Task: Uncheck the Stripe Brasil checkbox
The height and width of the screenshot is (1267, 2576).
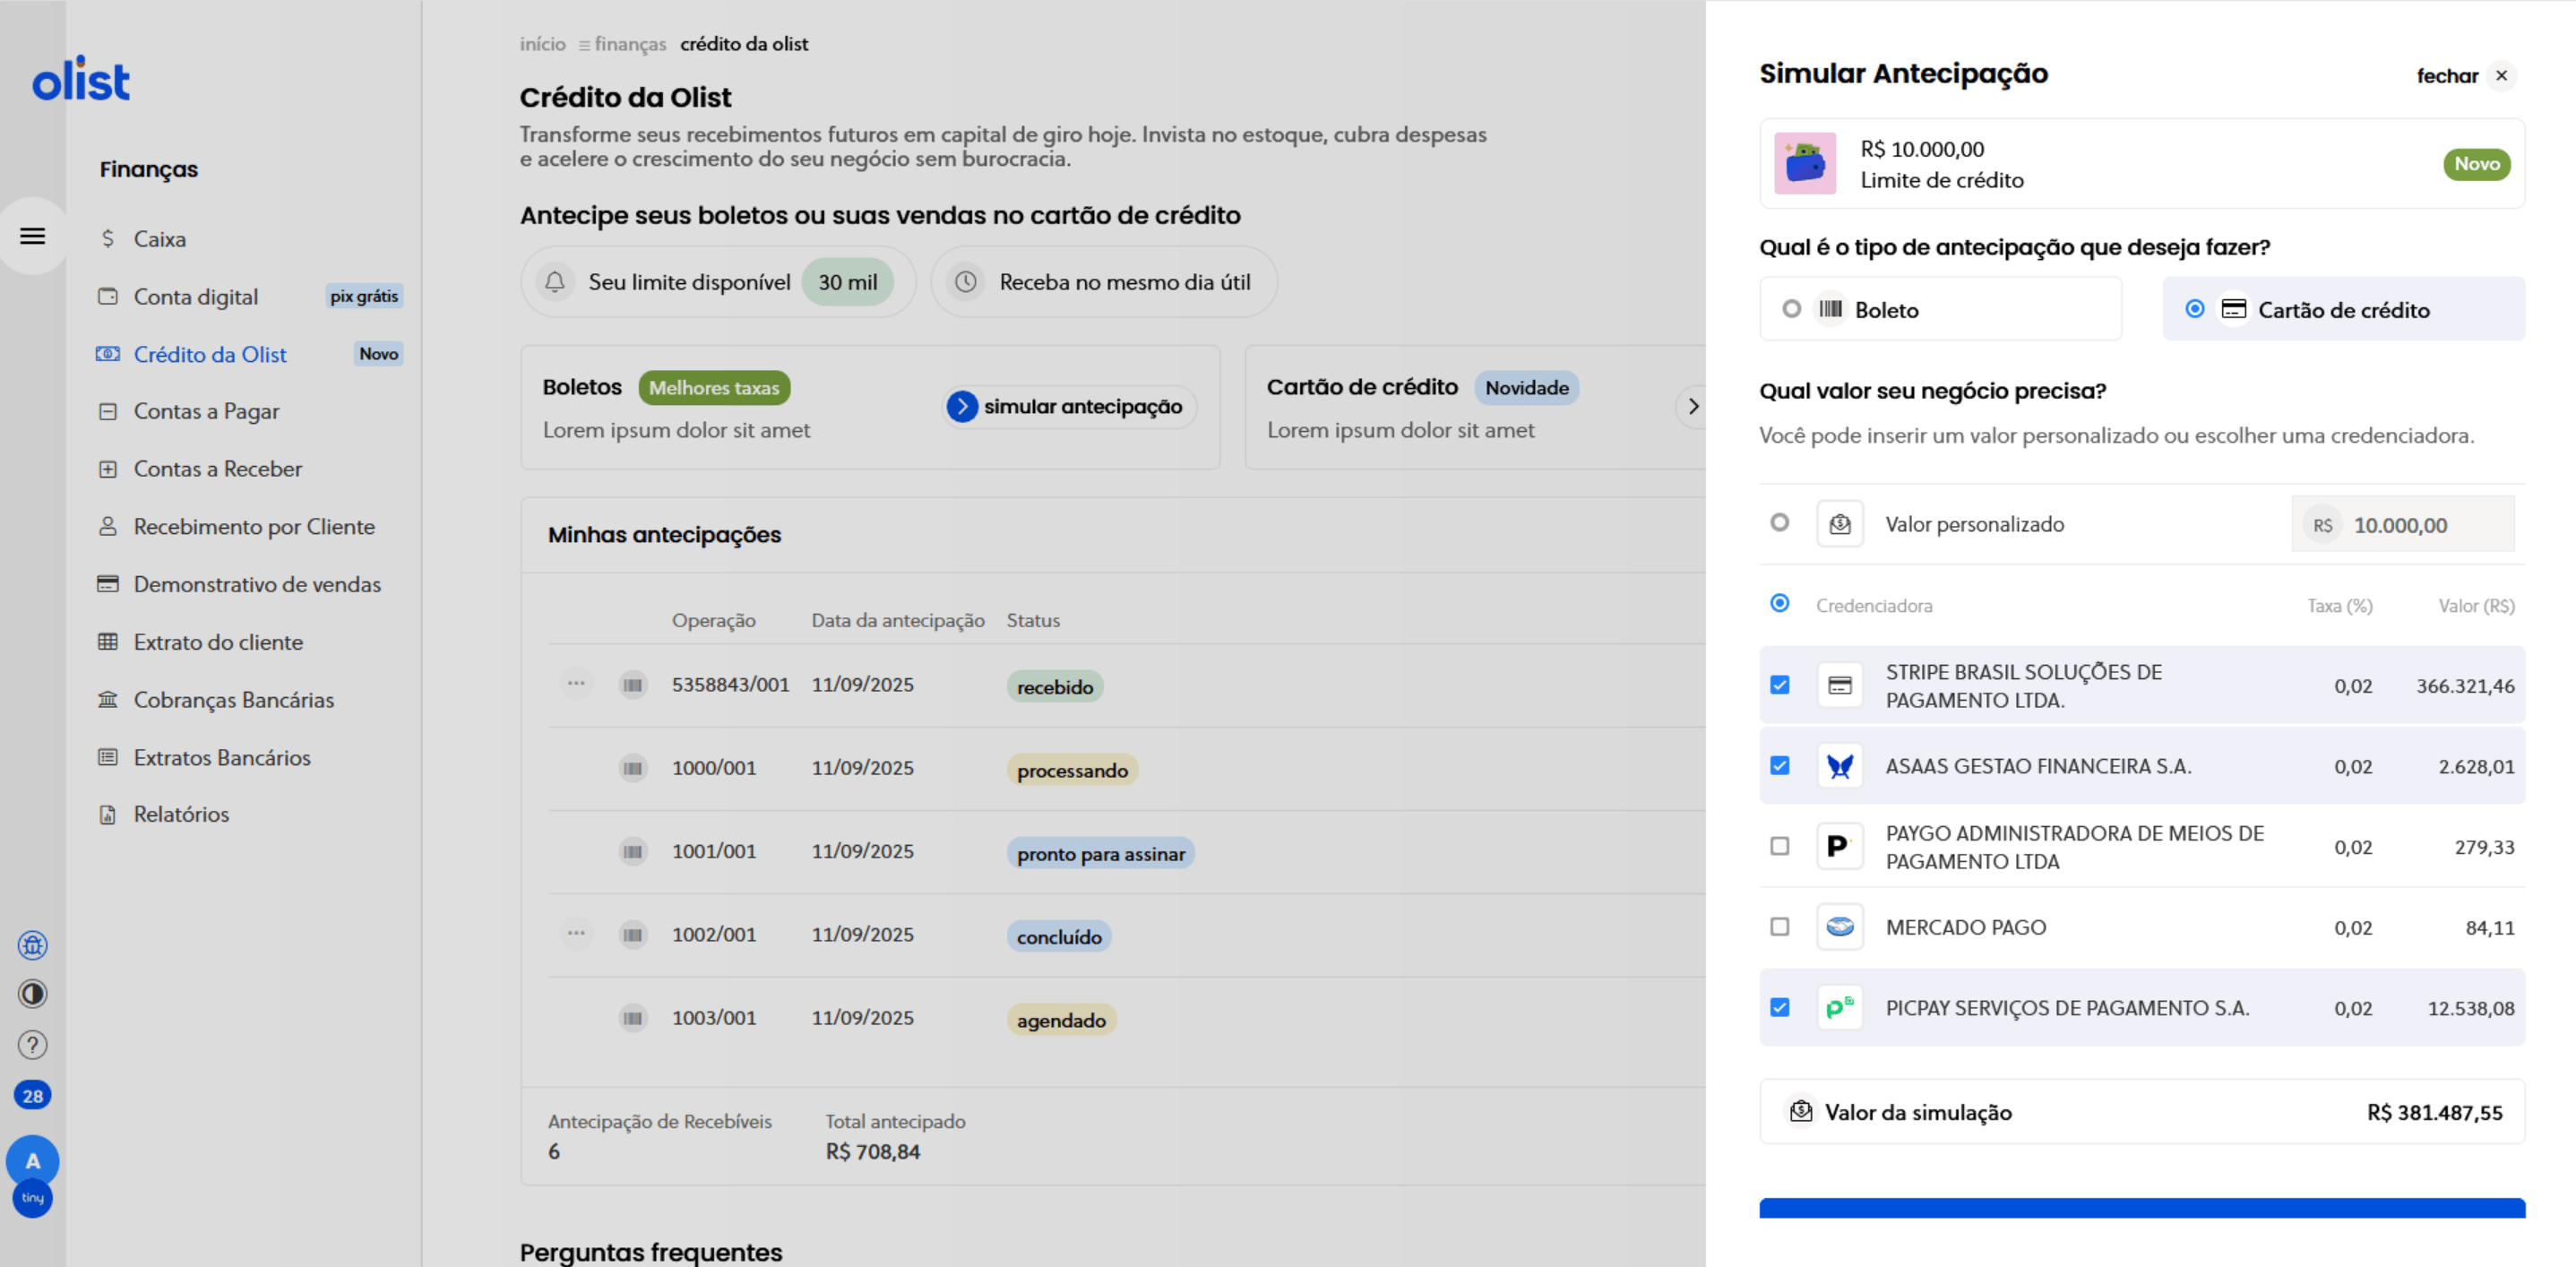Action: point(1779,685)
